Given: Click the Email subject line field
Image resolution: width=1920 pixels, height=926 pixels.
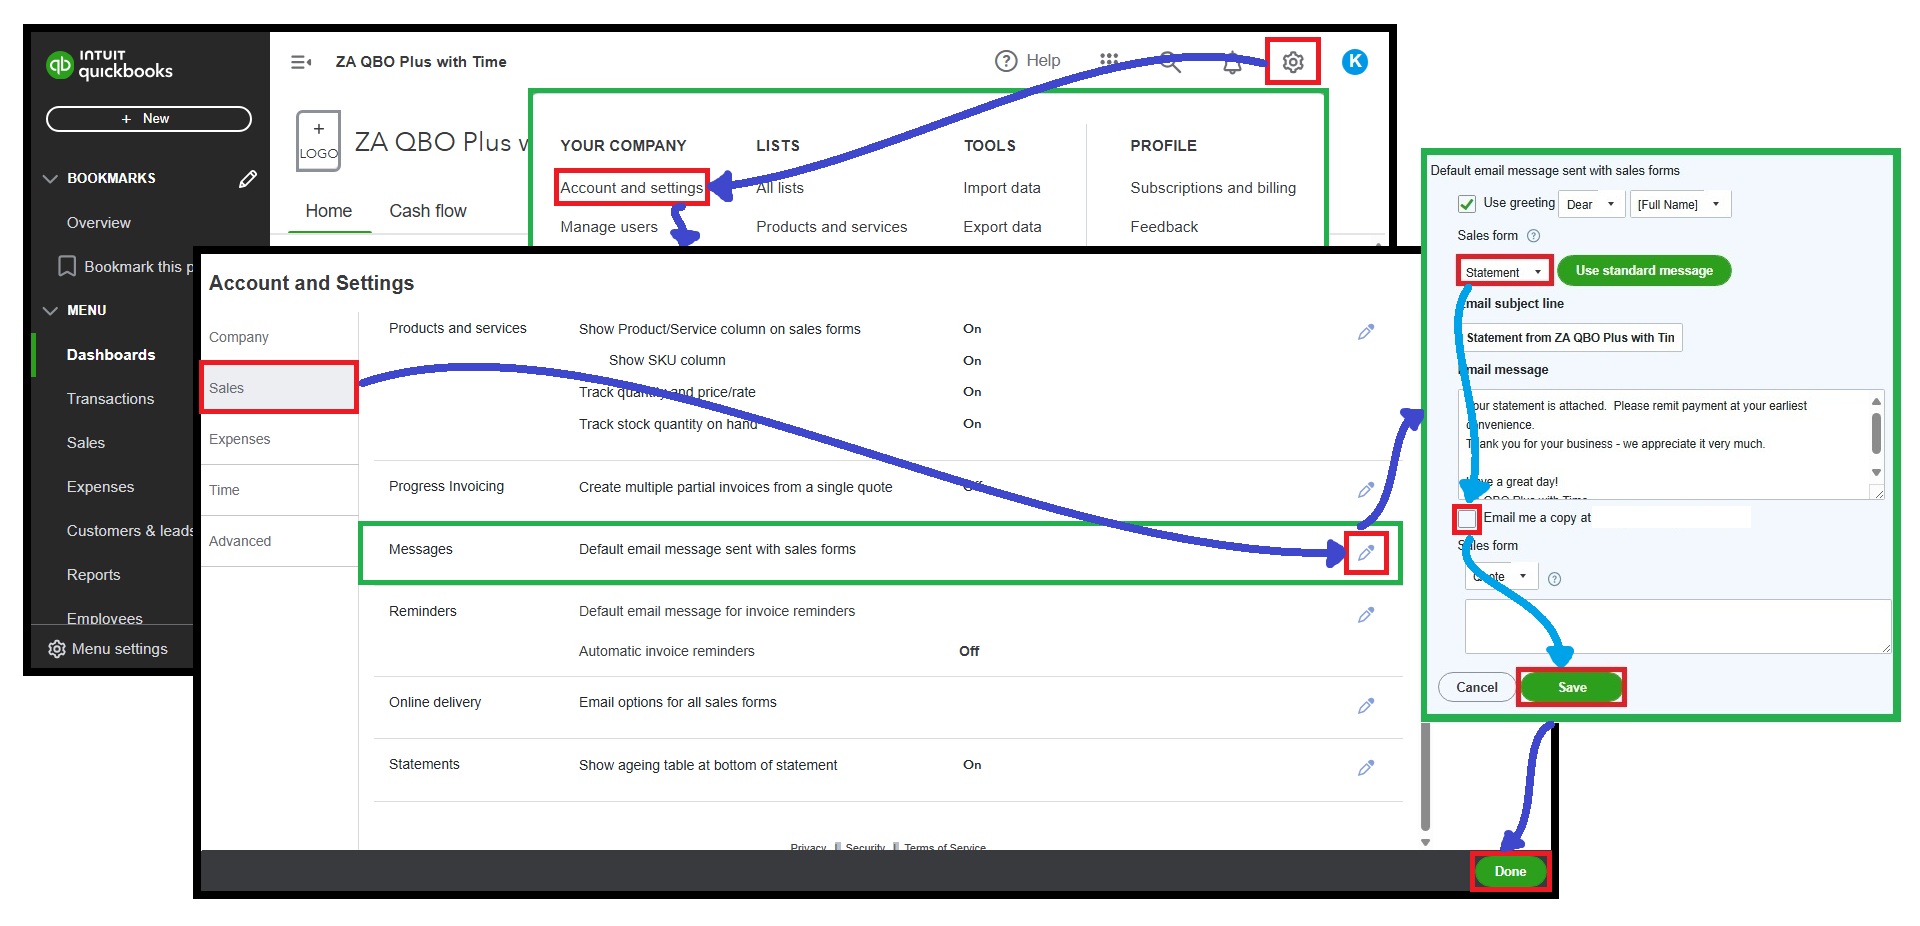Looking at the screenshot, I should pyautogui.click(x=1571, y=338).
